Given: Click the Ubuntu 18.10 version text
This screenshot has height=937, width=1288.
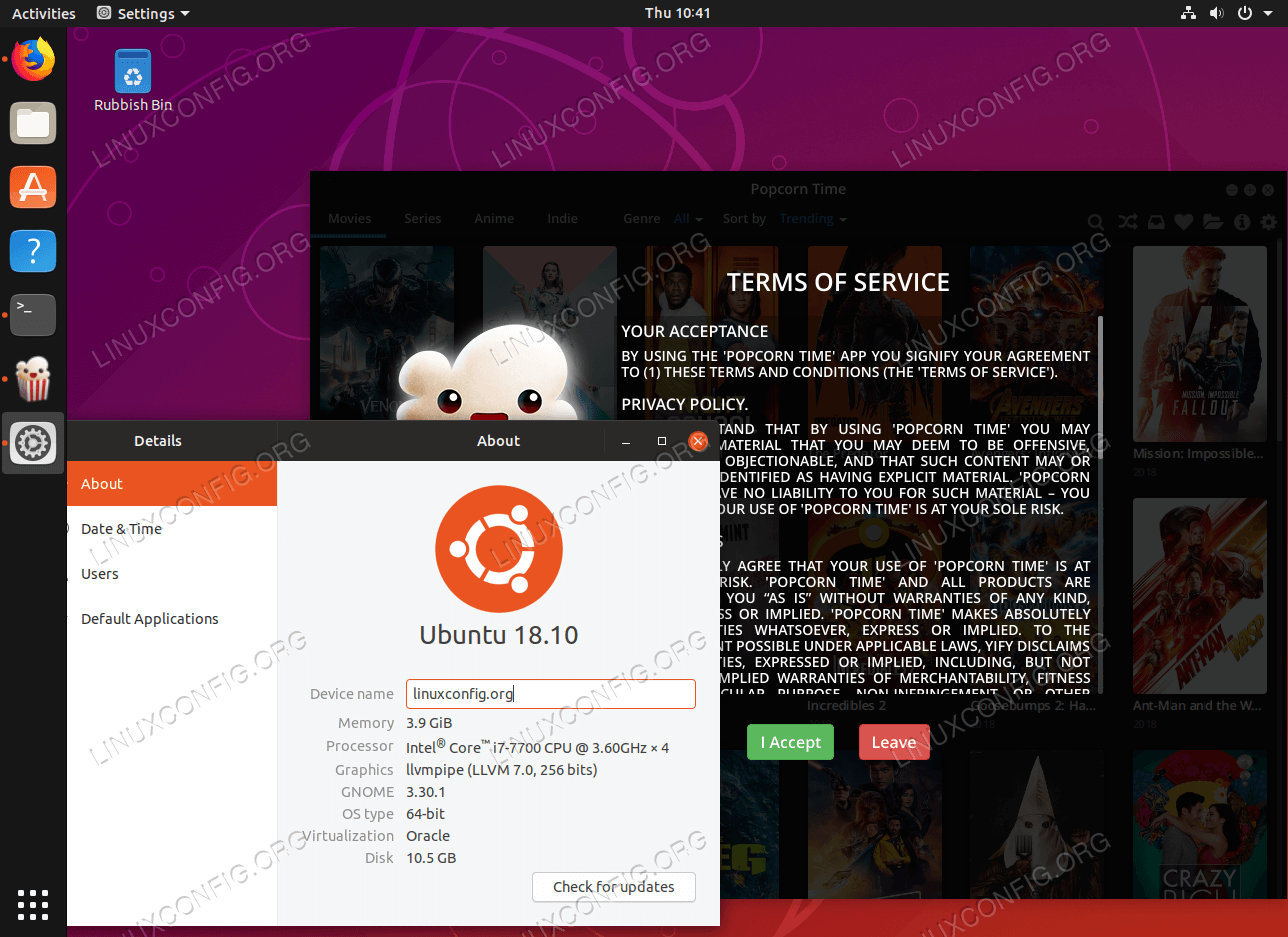Looking at the screenshot, I should coord(499,635).
